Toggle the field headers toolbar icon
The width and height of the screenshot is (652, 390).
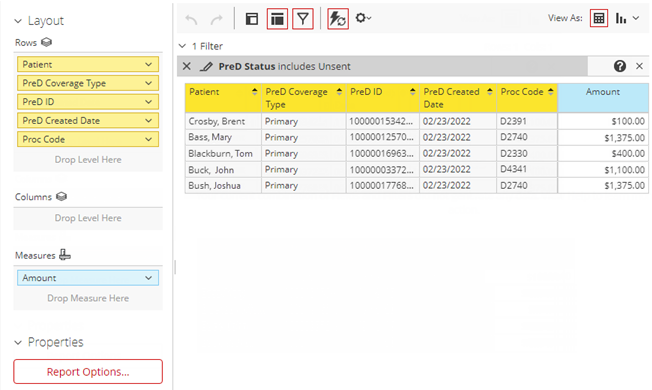277,19
